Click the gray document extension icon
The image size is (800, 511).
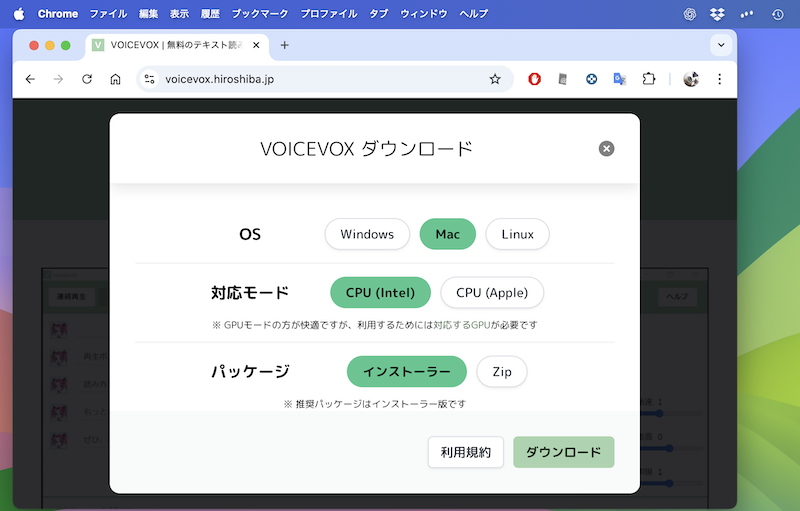point(563,79)
